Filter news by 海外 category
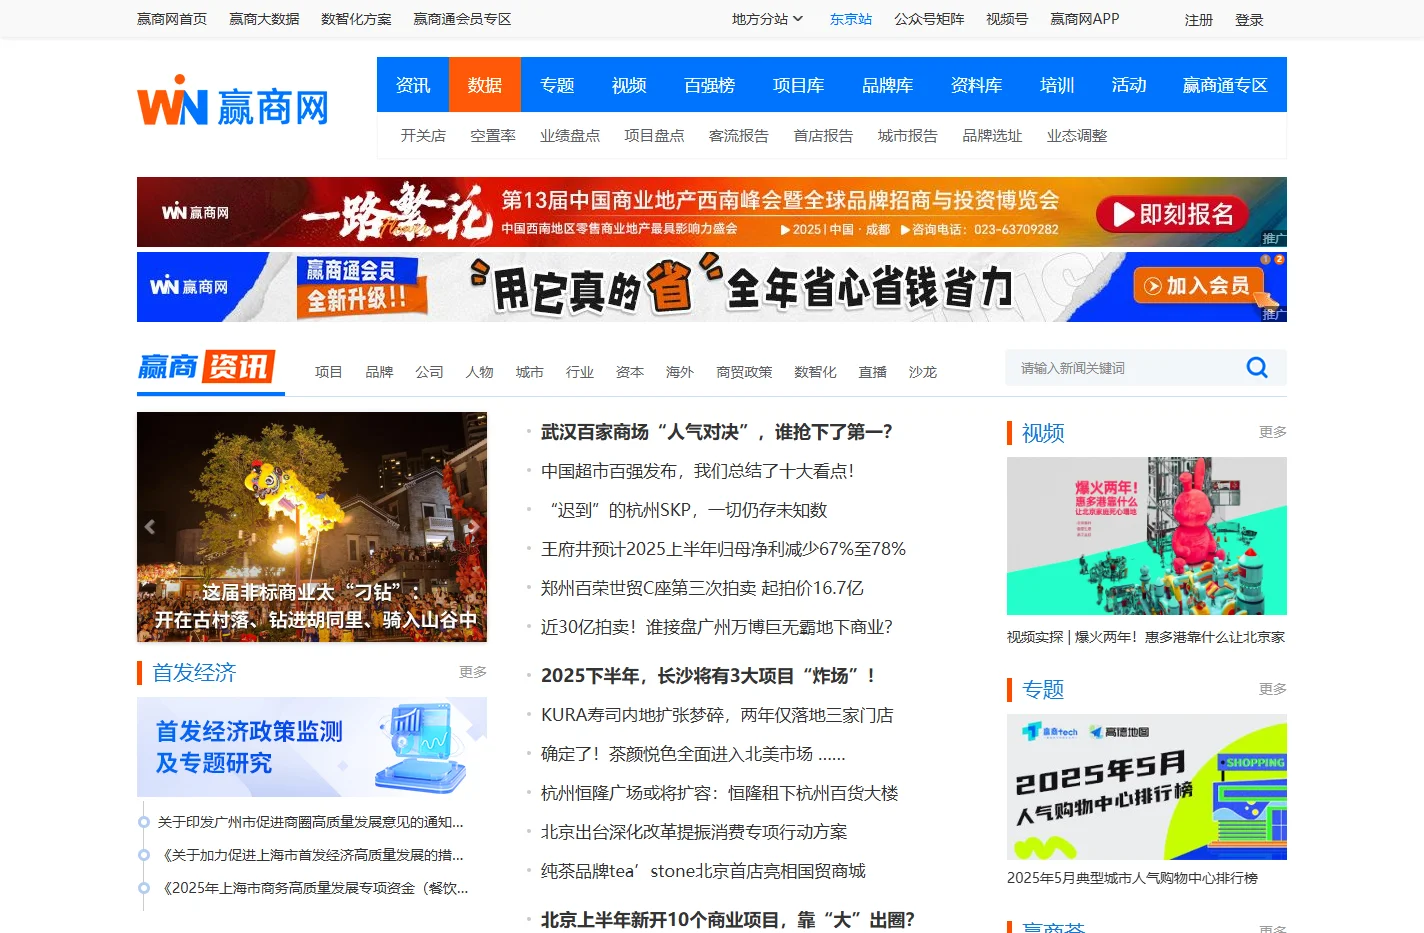The width and height of the screenshot is (1424, 933). pos(679,372)
